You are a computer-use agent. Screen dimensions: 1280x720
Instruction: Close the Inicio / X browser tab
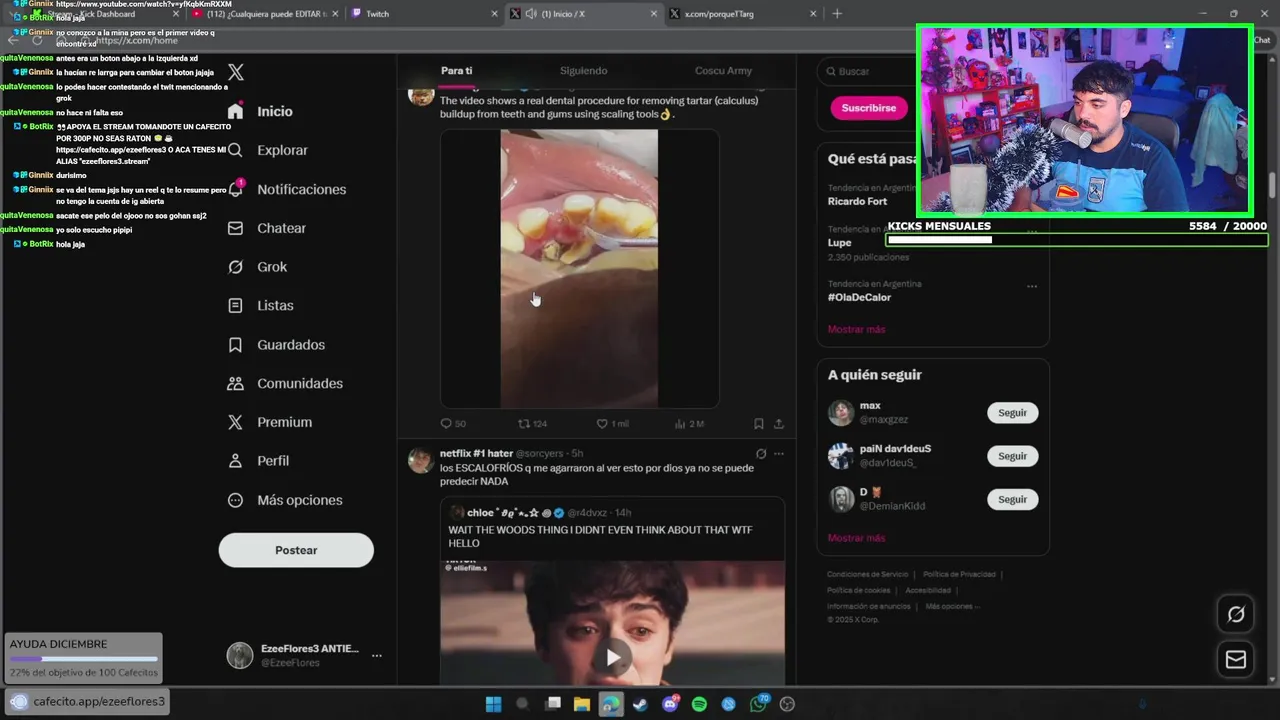654,14
